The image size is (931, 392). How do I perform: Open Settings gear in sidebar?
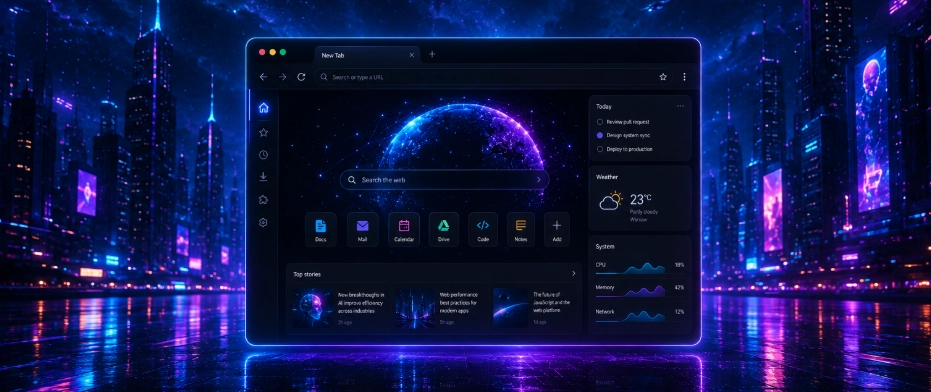pyautogui.click(x=264, y=222)
